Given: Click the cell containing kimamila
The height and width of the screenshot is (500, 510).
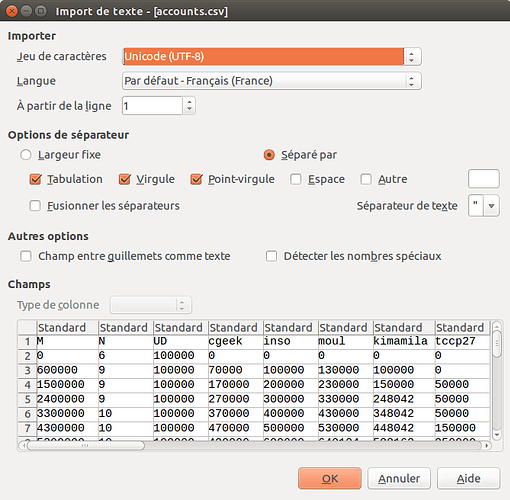Looking at the screenshot, I should point(403,342).
